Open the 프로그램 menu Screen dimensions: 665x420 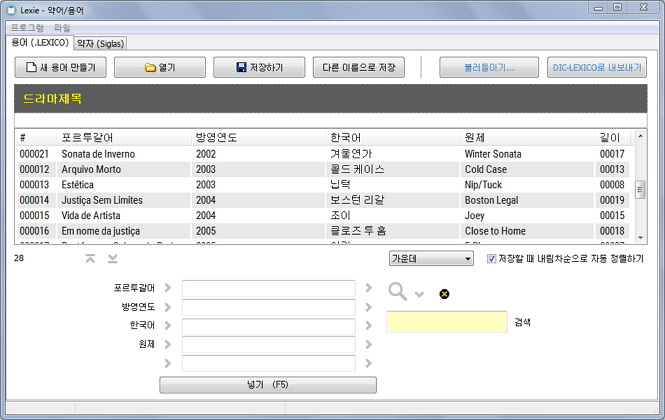point(27,28)
